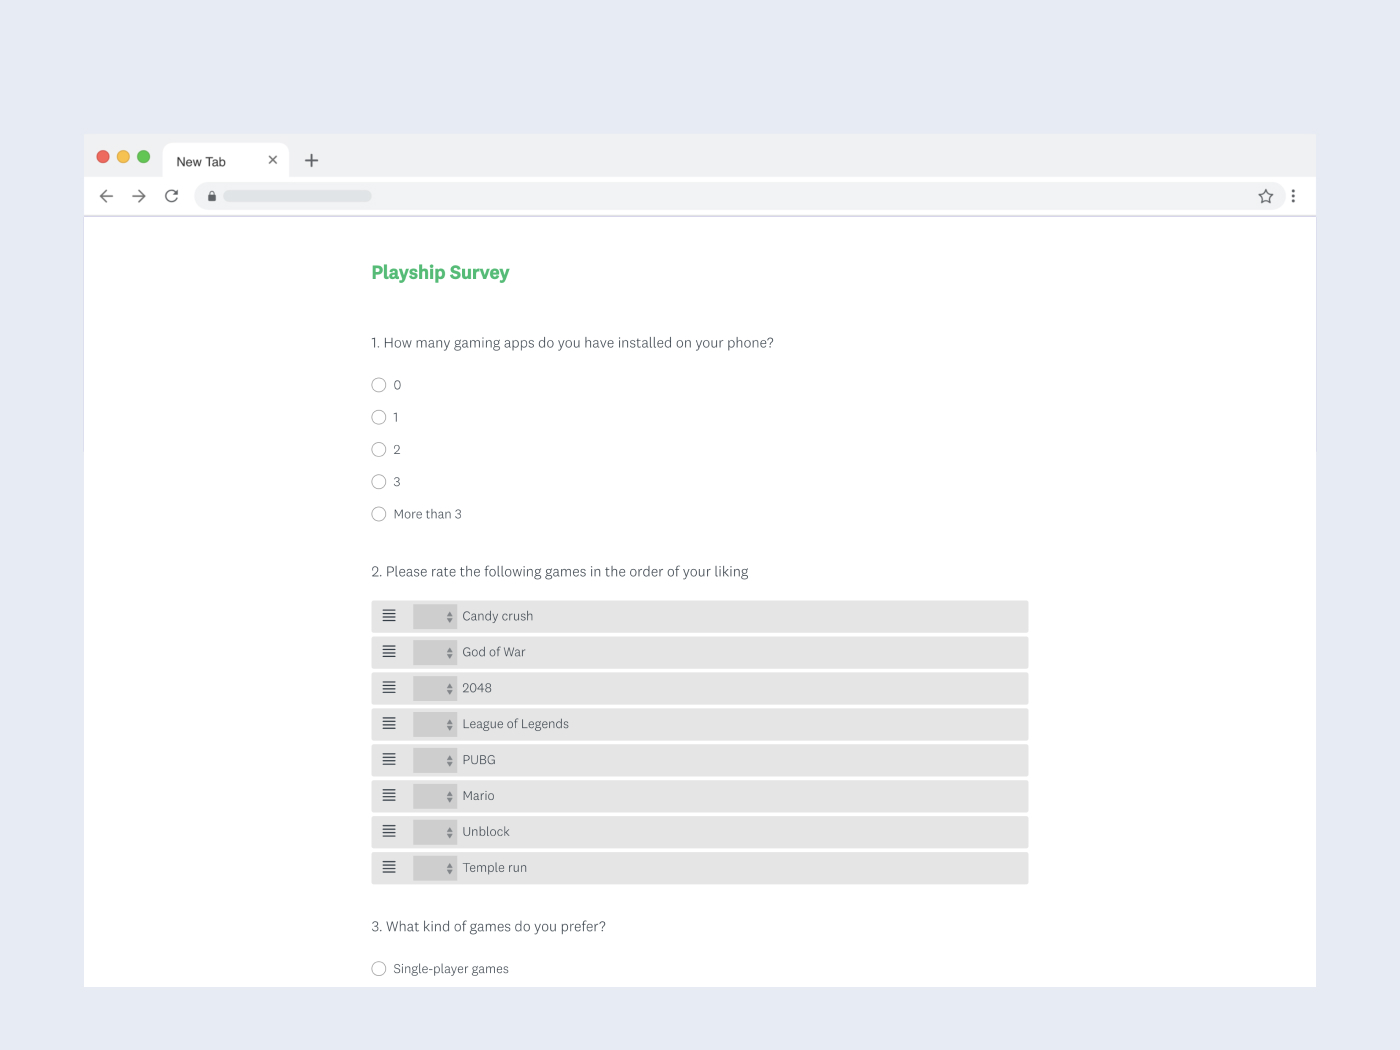
Task: Grab the drag handle for PUBG
Action: click(389, 760)
